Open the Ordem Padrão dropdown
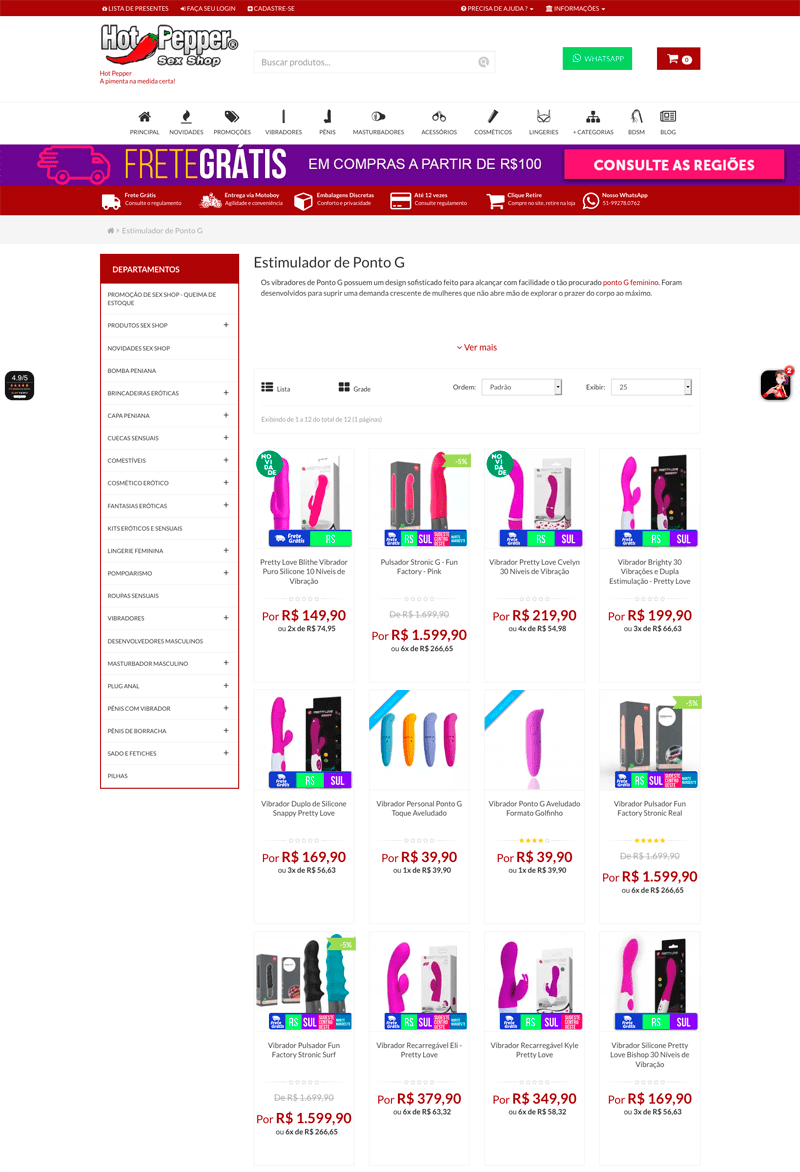Screen dimensions: 800x1172 (522, 387)
